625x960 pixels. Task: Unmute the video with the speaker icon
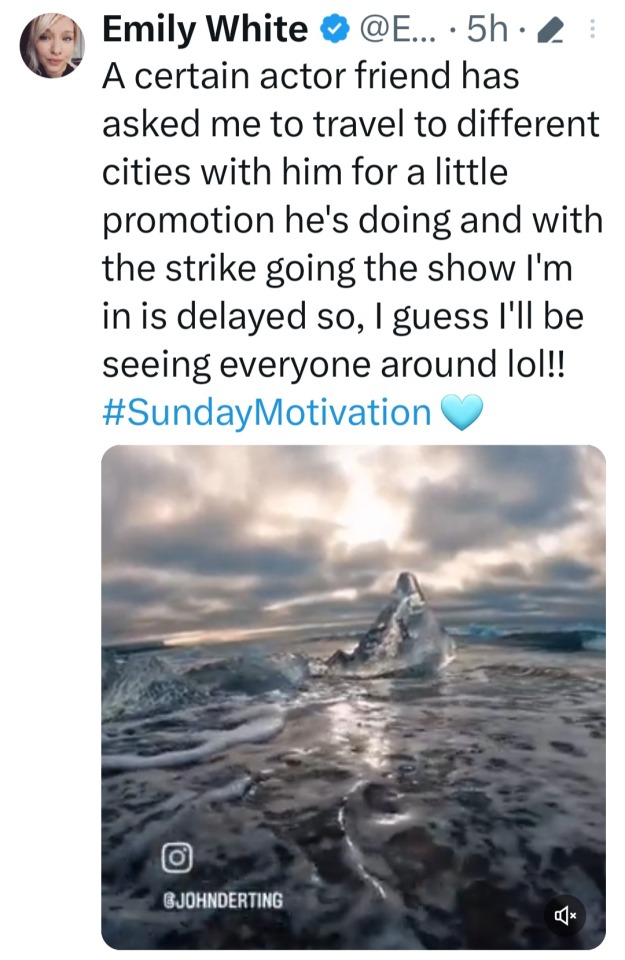(565, 915)
